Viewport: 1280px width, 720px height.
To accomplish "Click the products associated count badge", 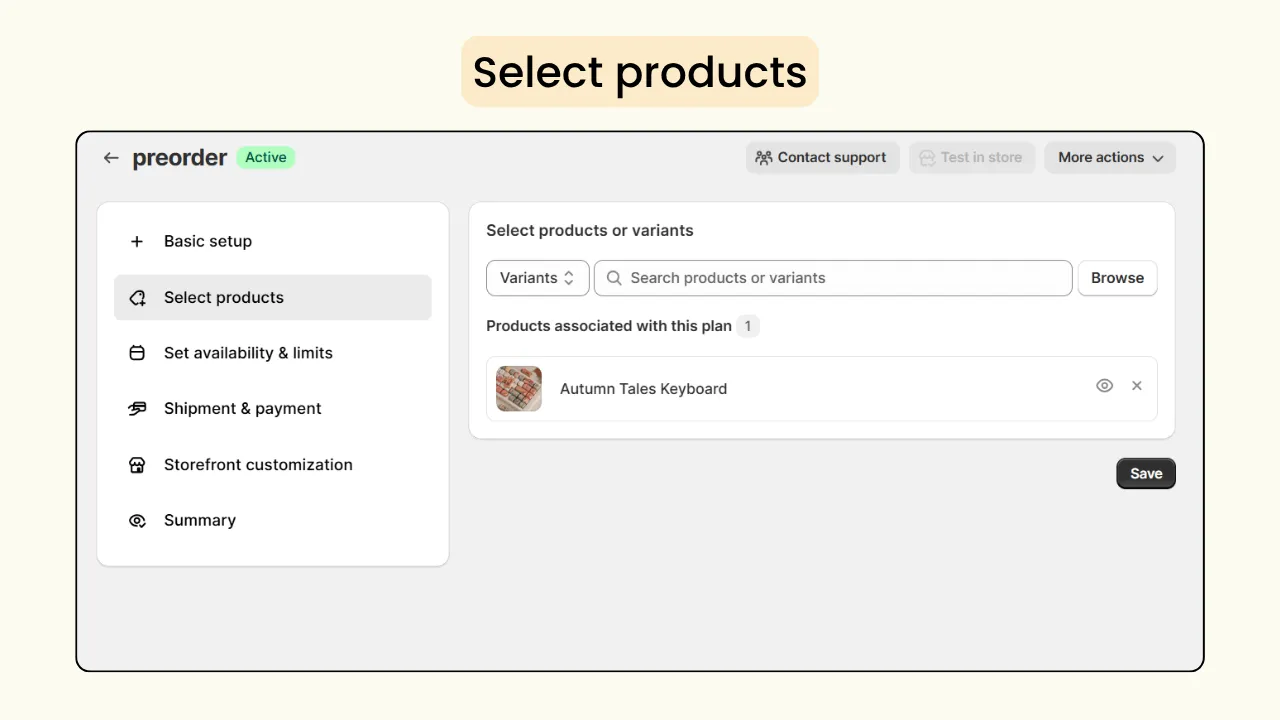I will point(749,326).
